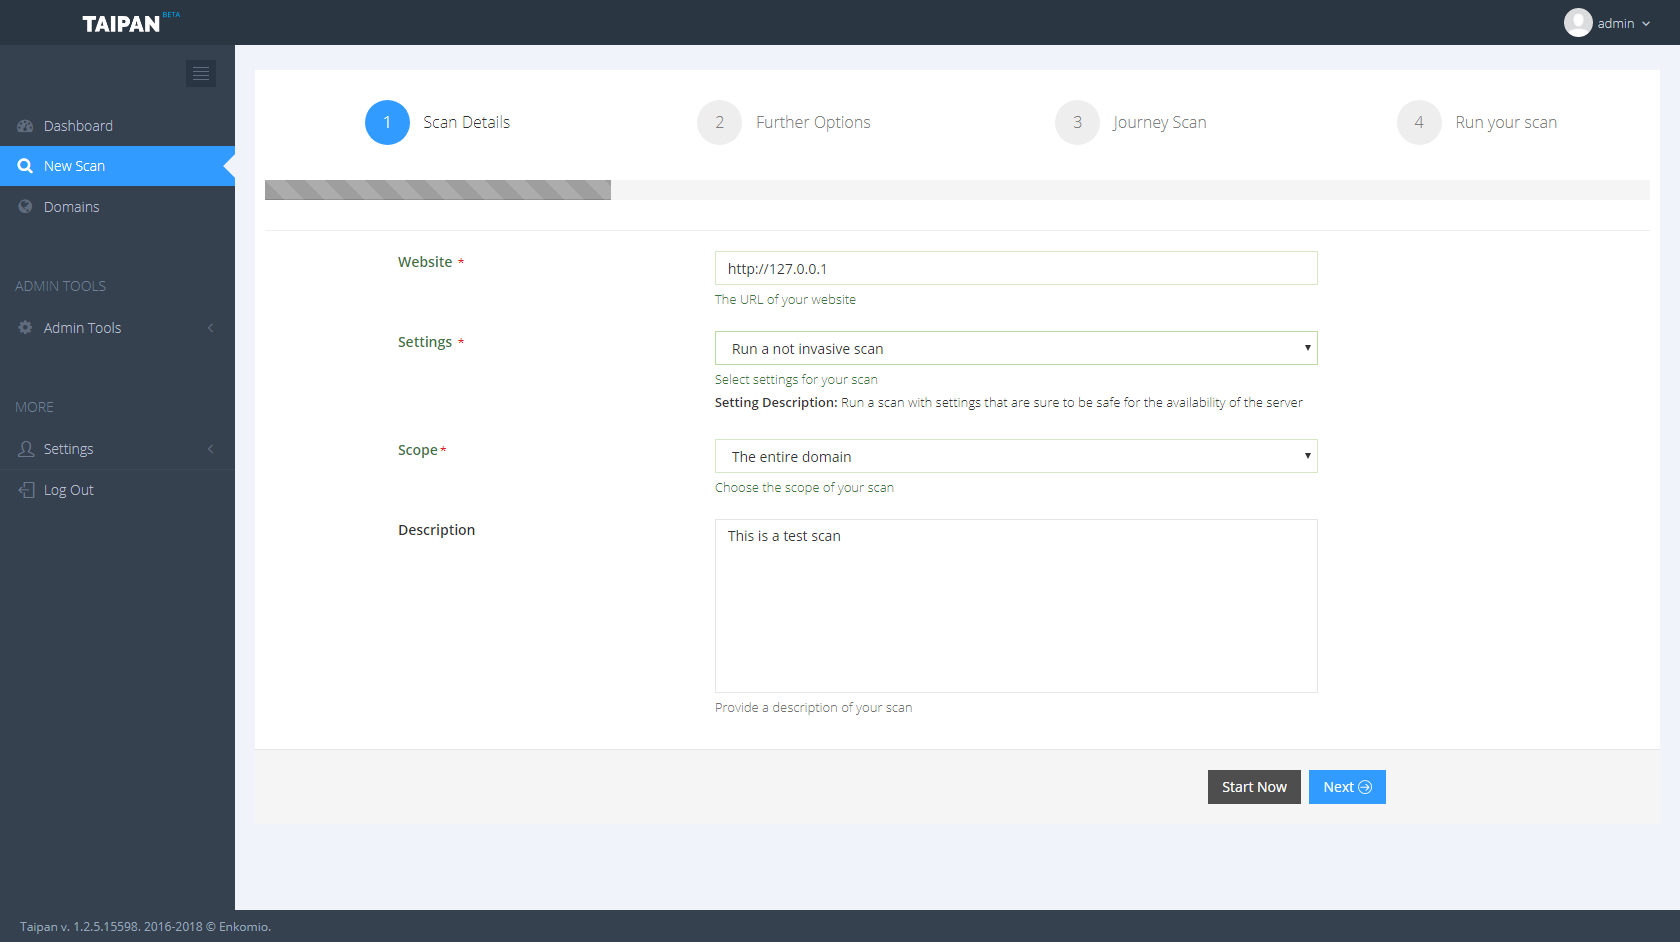Click the New Scan magnifier icon

click(x=26, y=166)
